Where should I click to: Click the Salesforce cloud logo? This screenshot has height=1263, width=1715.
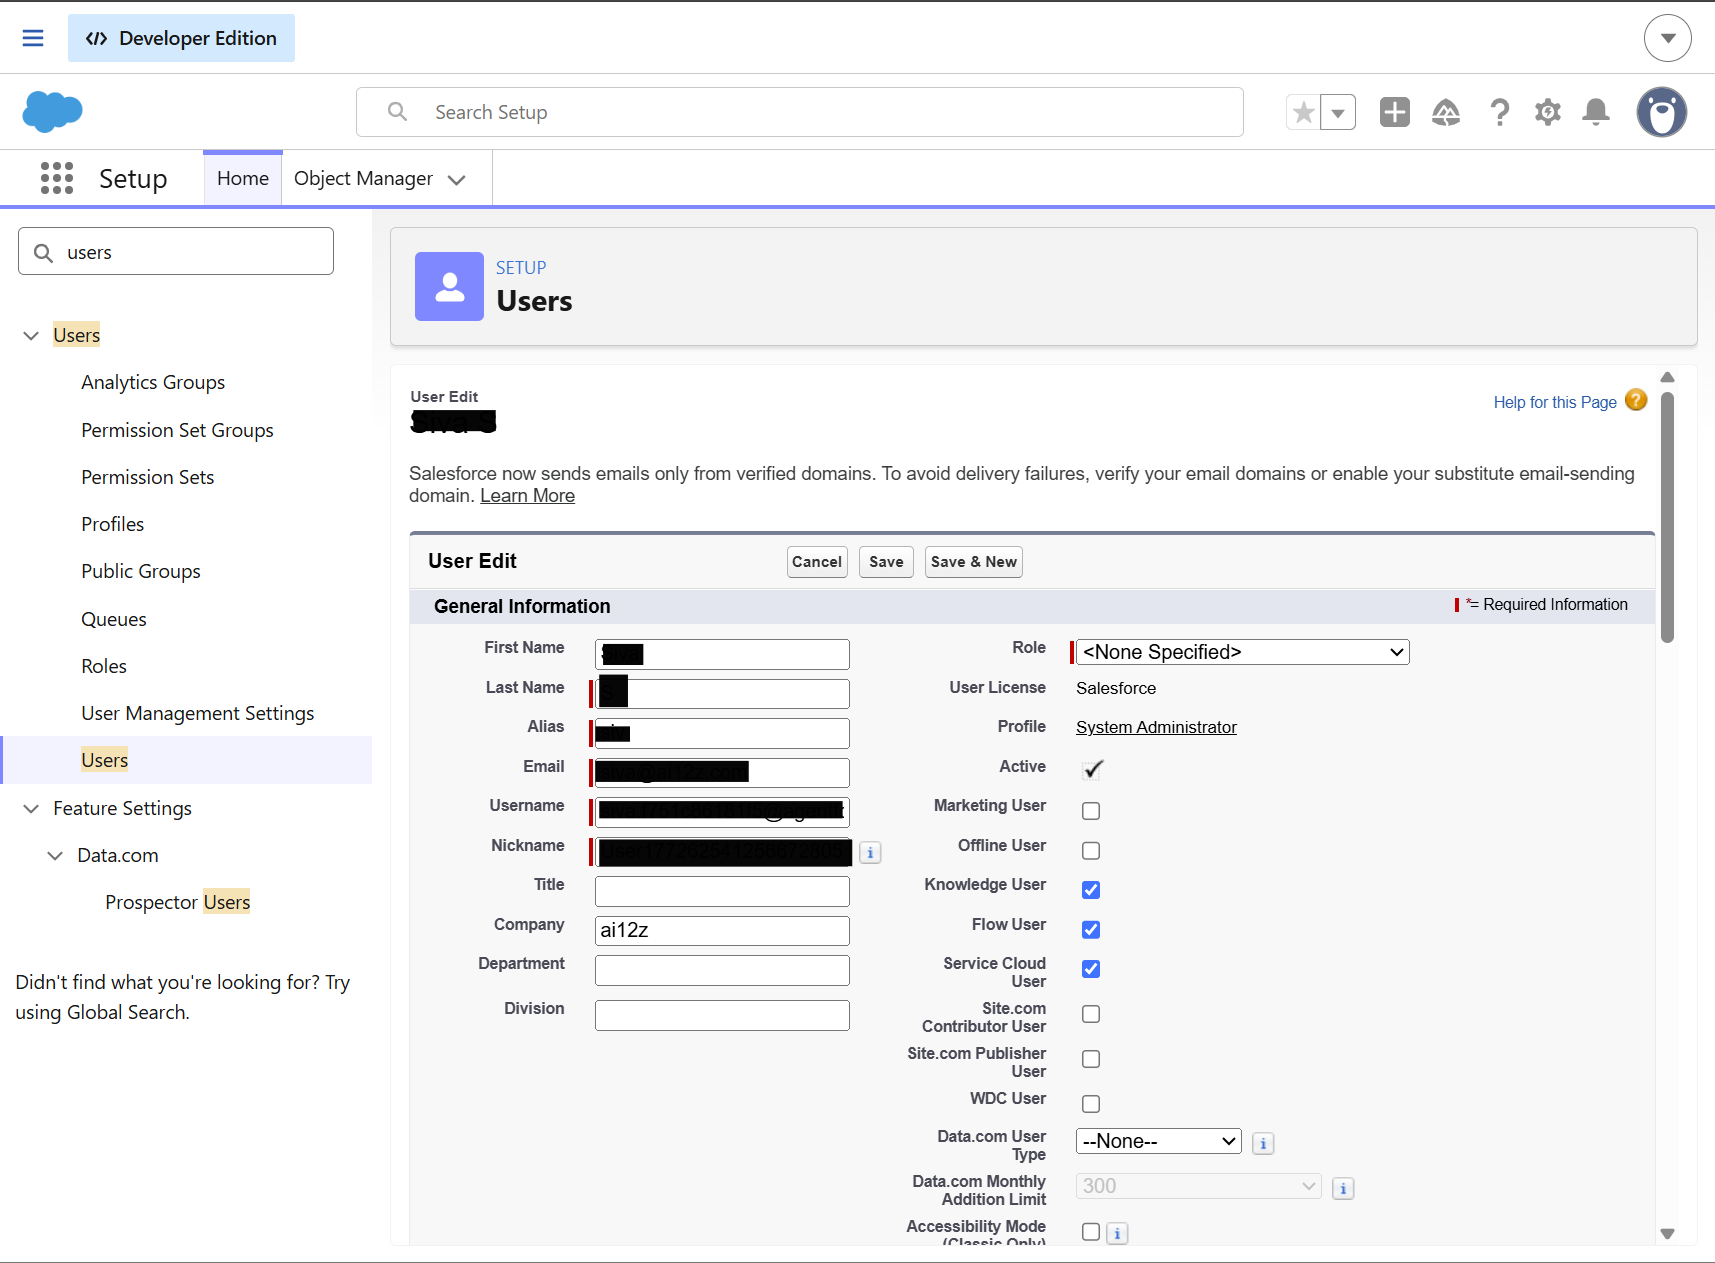[52, 111]
